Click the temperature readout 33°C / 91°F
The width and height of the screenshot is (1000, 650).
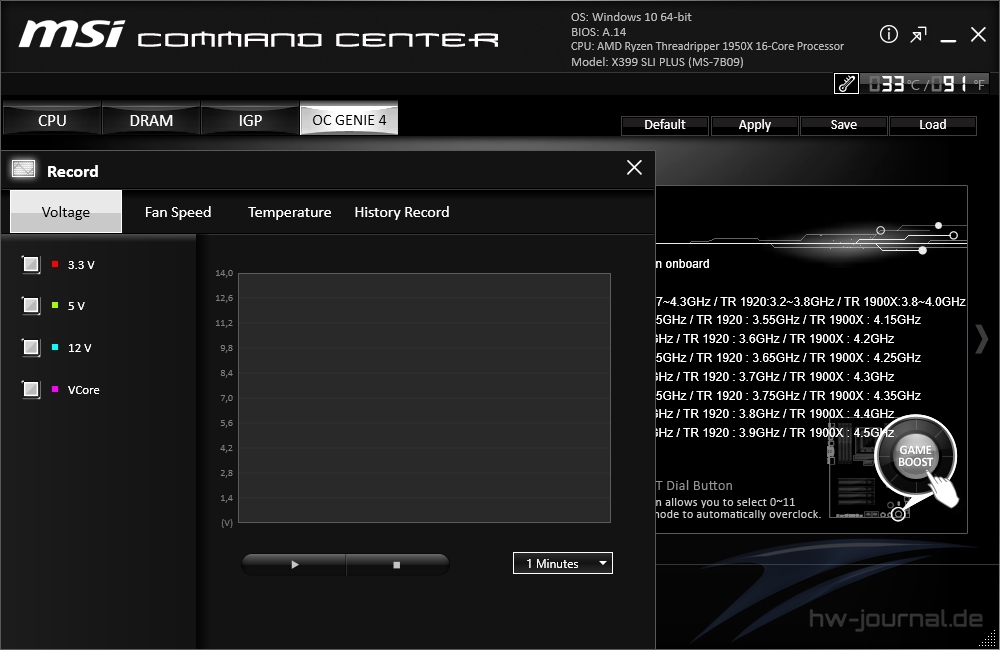click(927, 84)
